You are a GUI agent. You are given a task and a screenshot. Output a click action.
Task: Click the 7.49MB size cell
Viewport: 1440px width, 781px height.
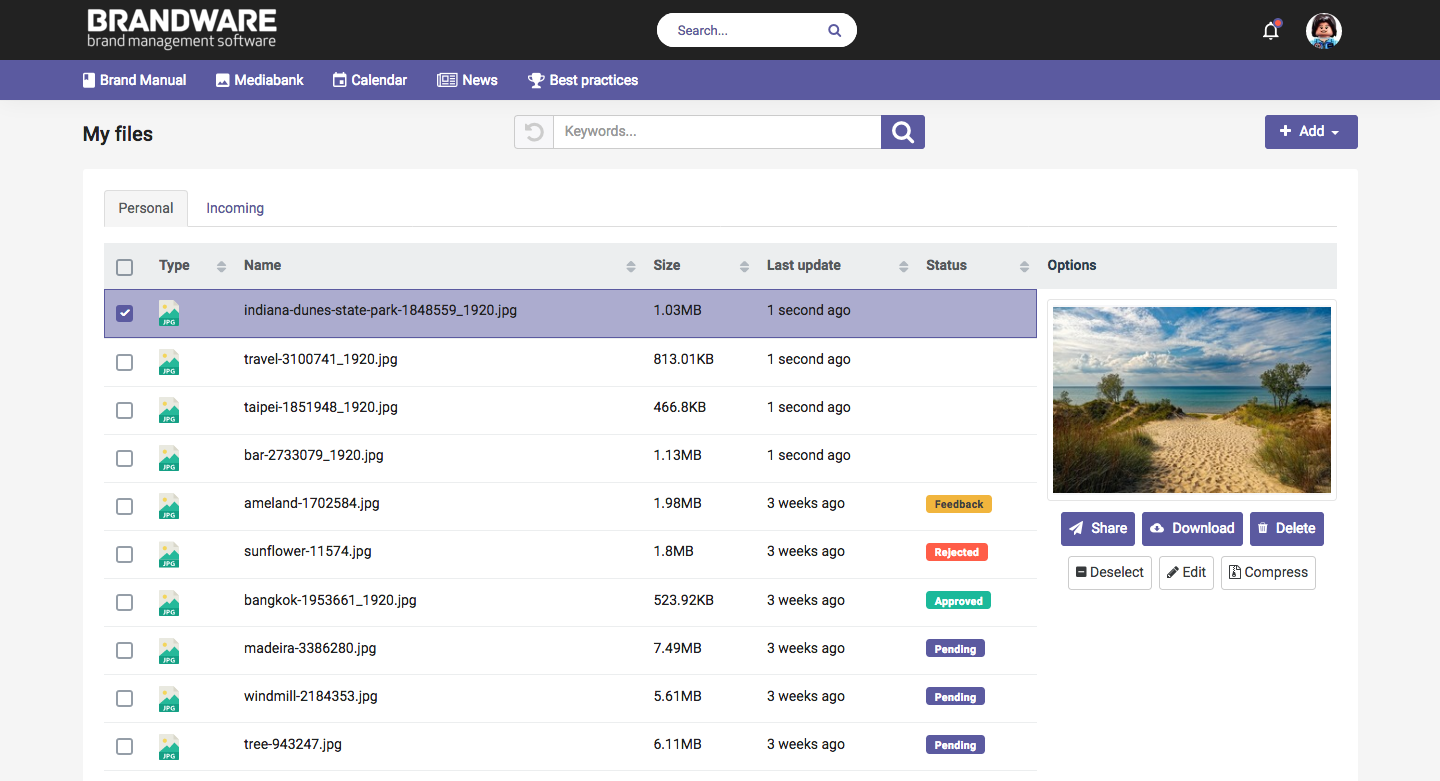pyautogui.click(x=678, y=648)
